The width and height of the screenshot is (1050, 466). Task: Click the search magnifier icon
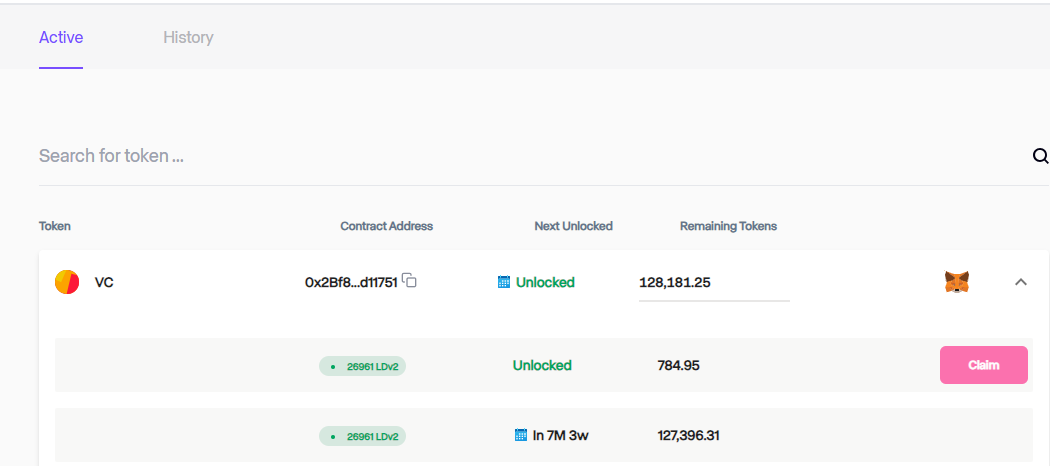1040,156
